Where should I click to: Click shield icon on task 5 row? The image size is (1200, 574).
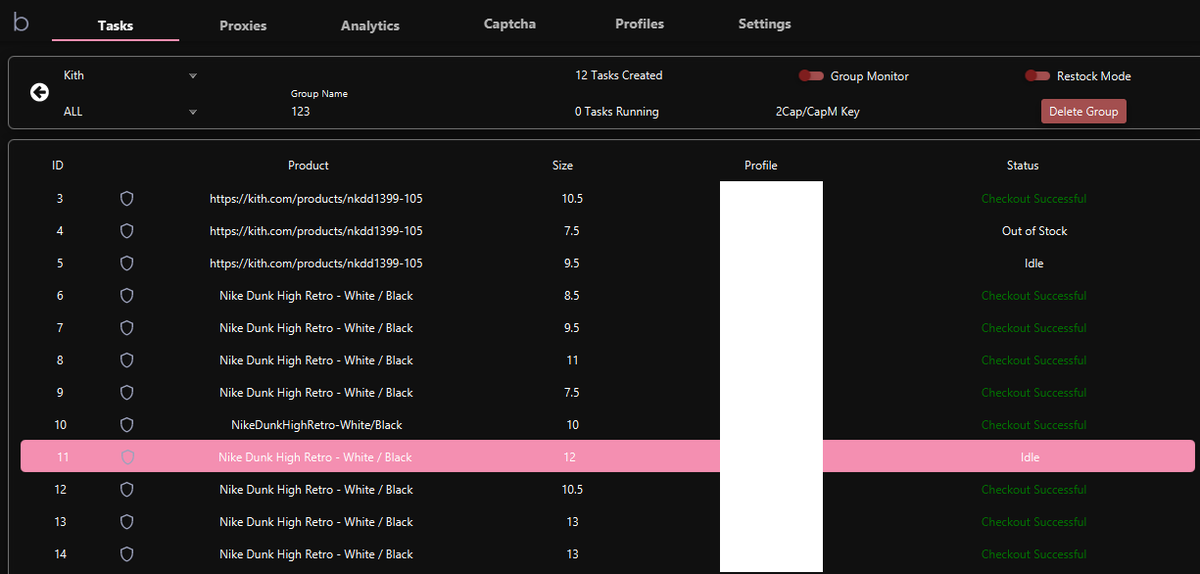(127, 263)
